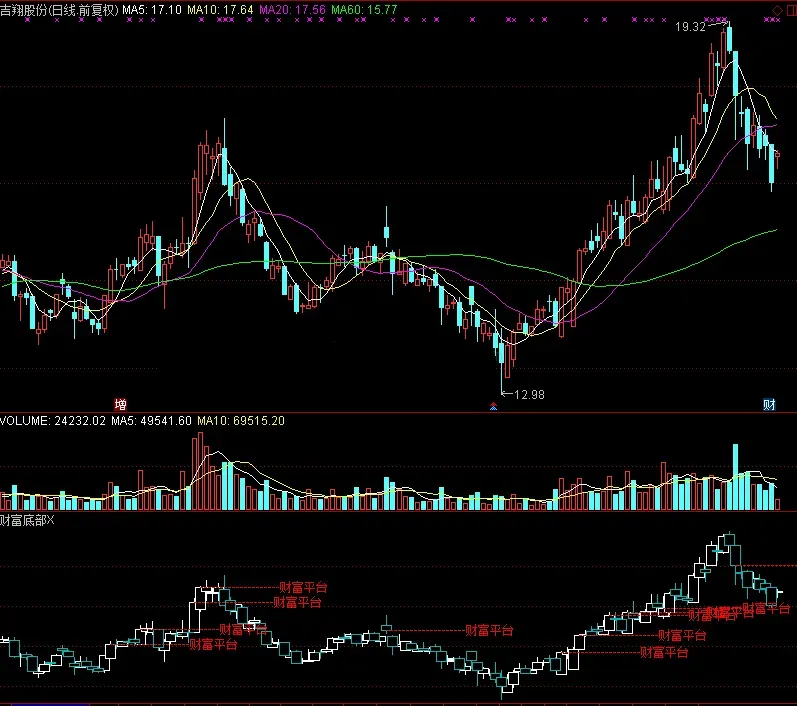Screen dimensions: 797x706
Task: Click the 吉翔股份(日线.前复权) chart title
Action: click(x=59, y=10)
